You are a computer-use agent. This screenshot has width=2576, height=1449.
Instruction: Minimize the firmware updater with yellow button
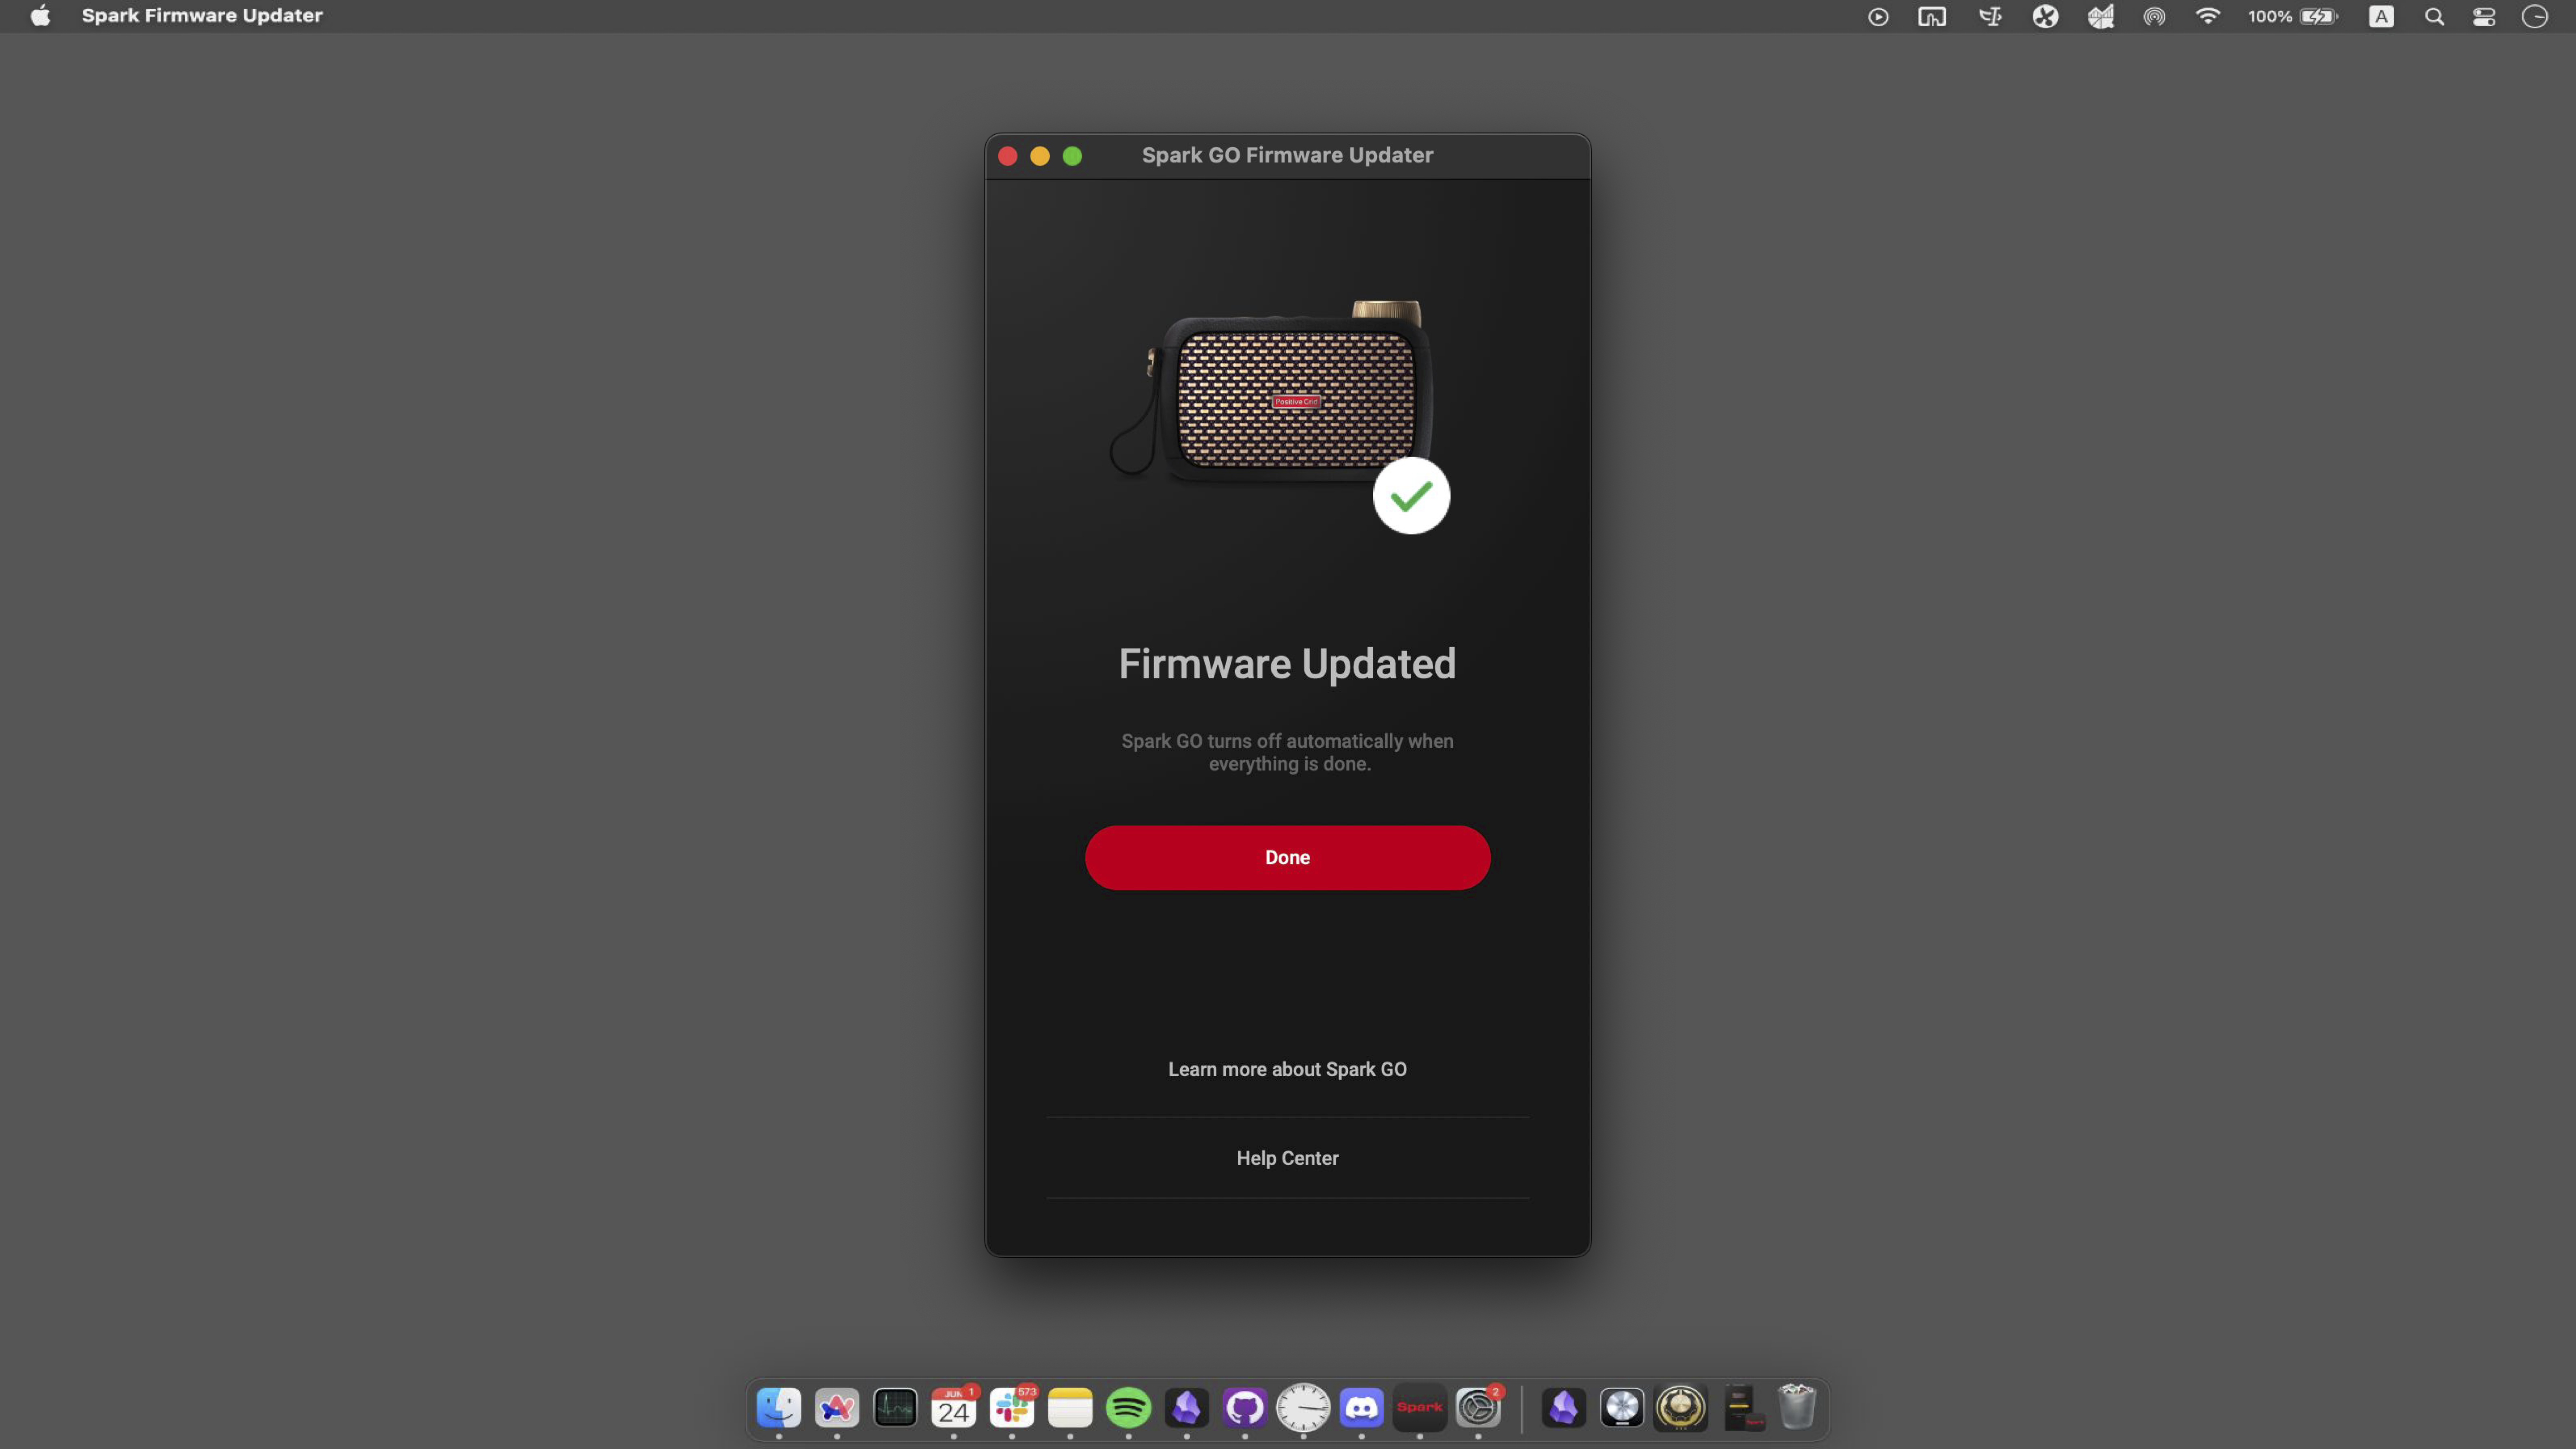click(x=1040, y=156)
